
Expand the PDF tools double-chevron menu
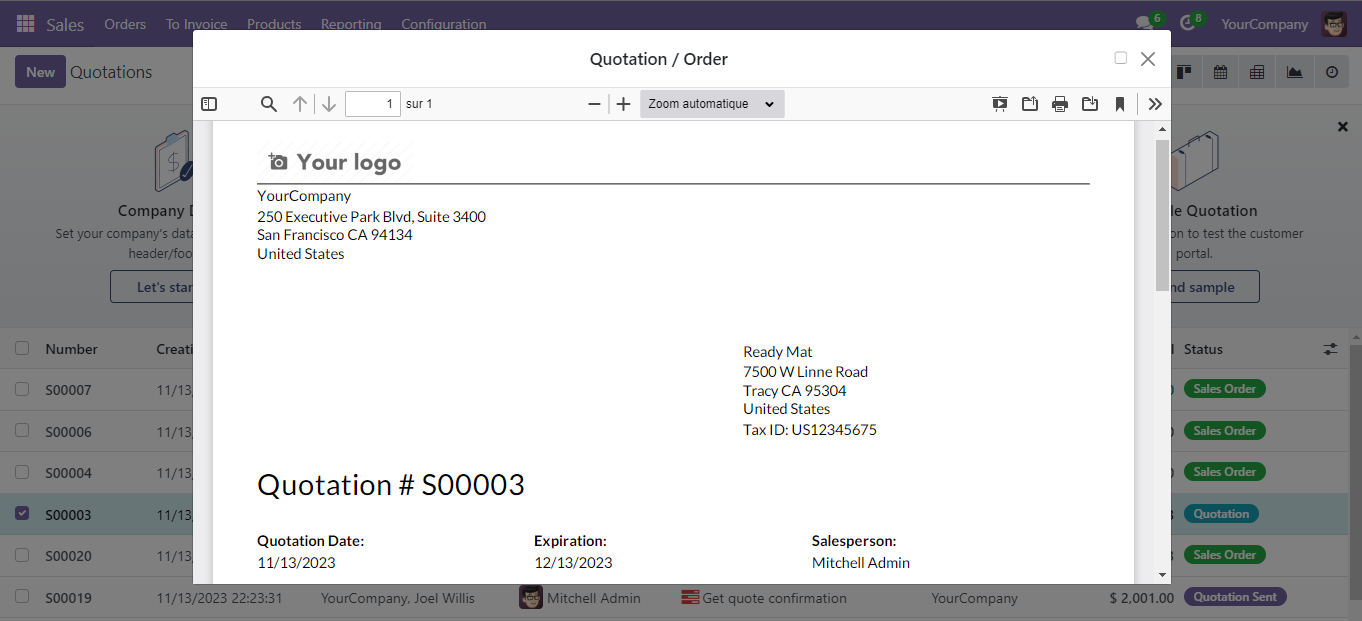pos(1155,104)
